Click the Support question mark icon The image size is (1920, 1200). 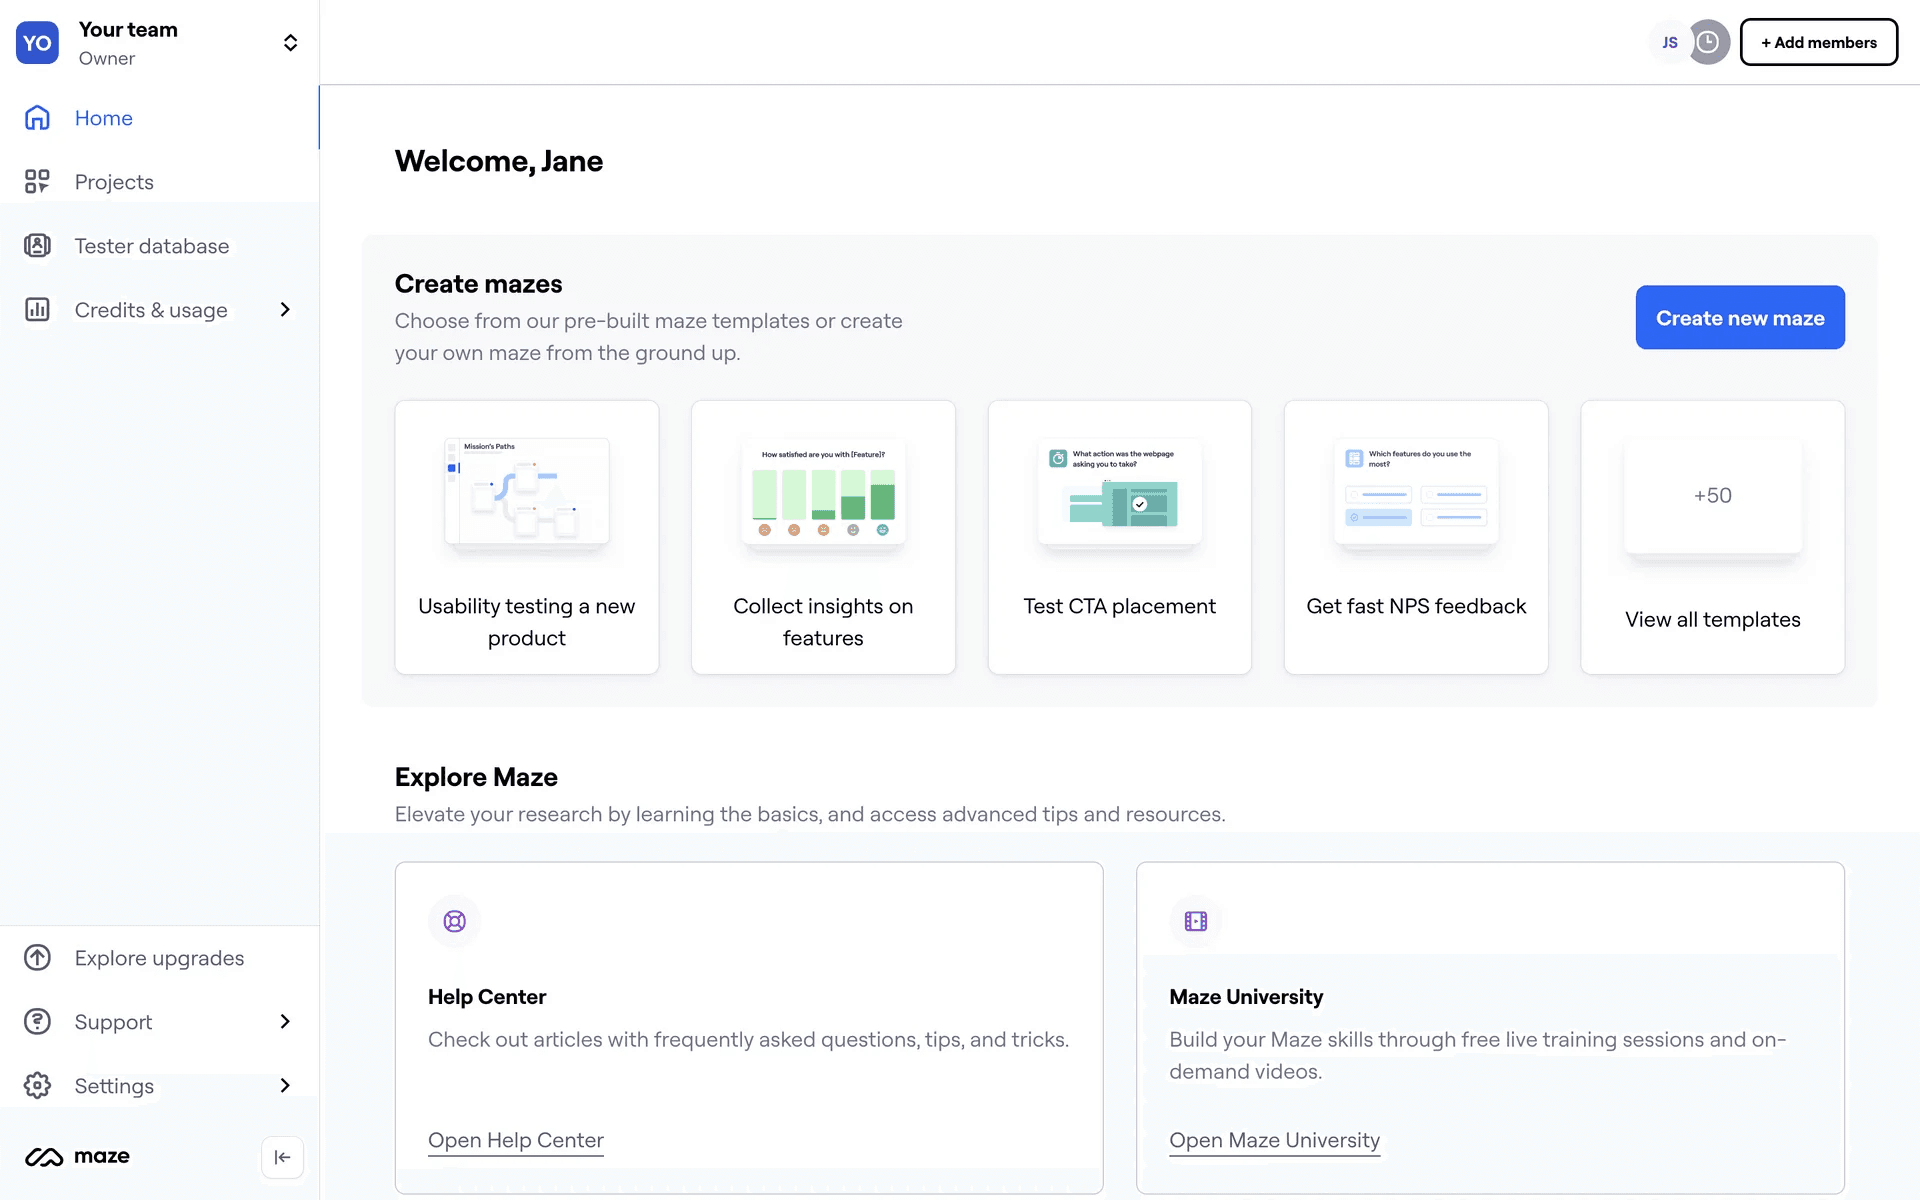coord(37,1022)
